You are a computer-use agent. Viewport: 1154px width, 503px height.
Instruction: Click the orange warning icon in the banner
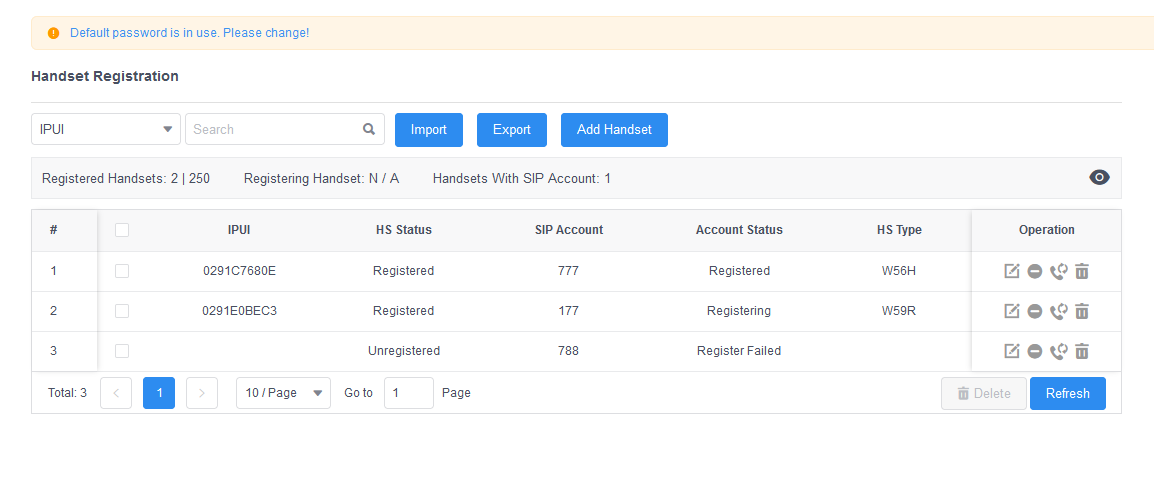coord(53,33)
